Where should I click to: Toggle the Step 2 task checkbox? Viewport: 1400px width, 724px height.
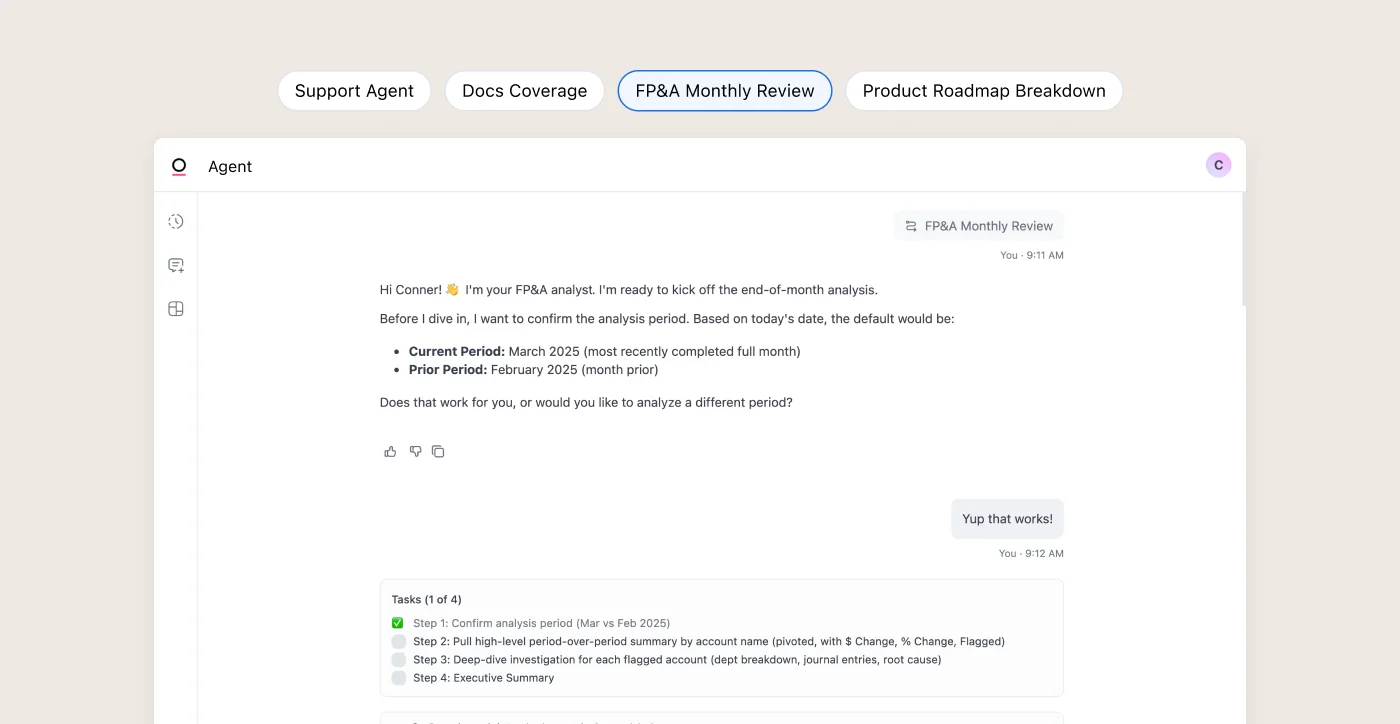(x=399, y=641)
